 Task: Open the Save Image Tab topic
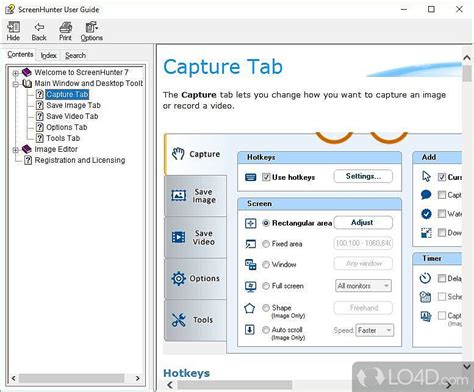pos(73,105)
